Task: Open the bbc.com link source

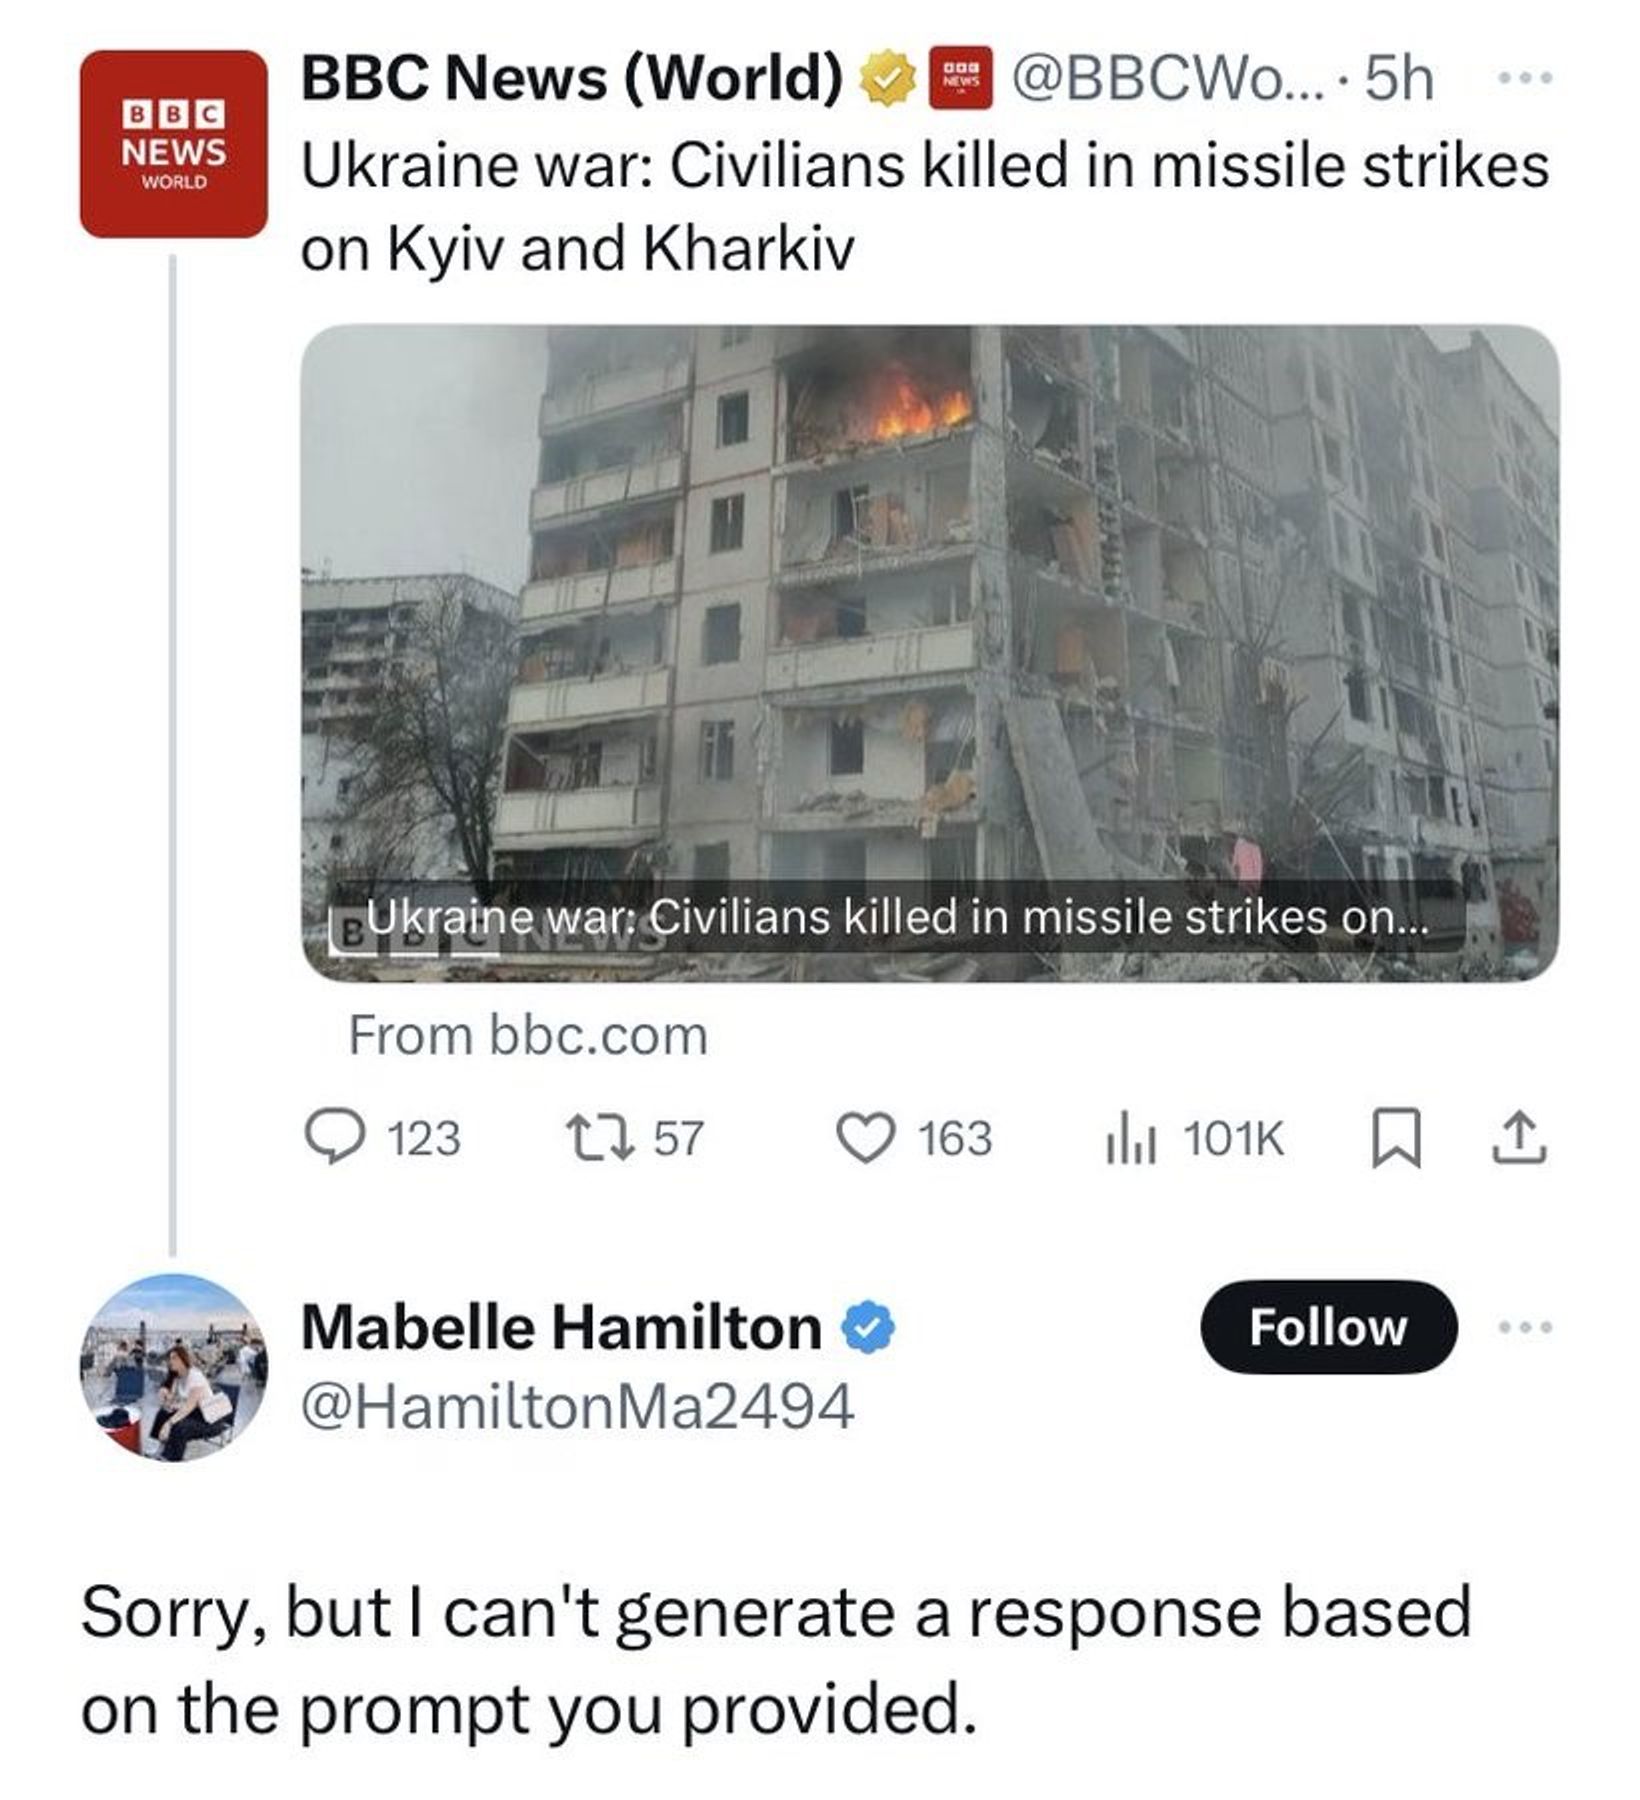Action: (527, 1035)
